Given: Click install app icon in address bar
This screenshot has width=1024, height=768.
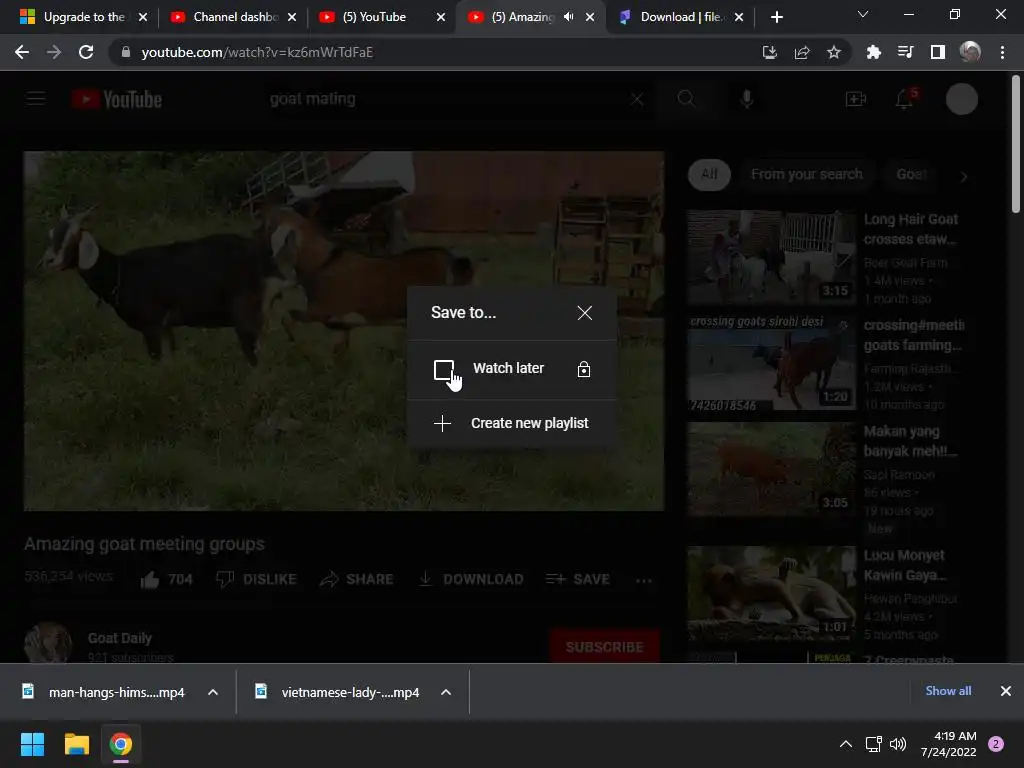Looking at the screenshot, I should point(770,52).
